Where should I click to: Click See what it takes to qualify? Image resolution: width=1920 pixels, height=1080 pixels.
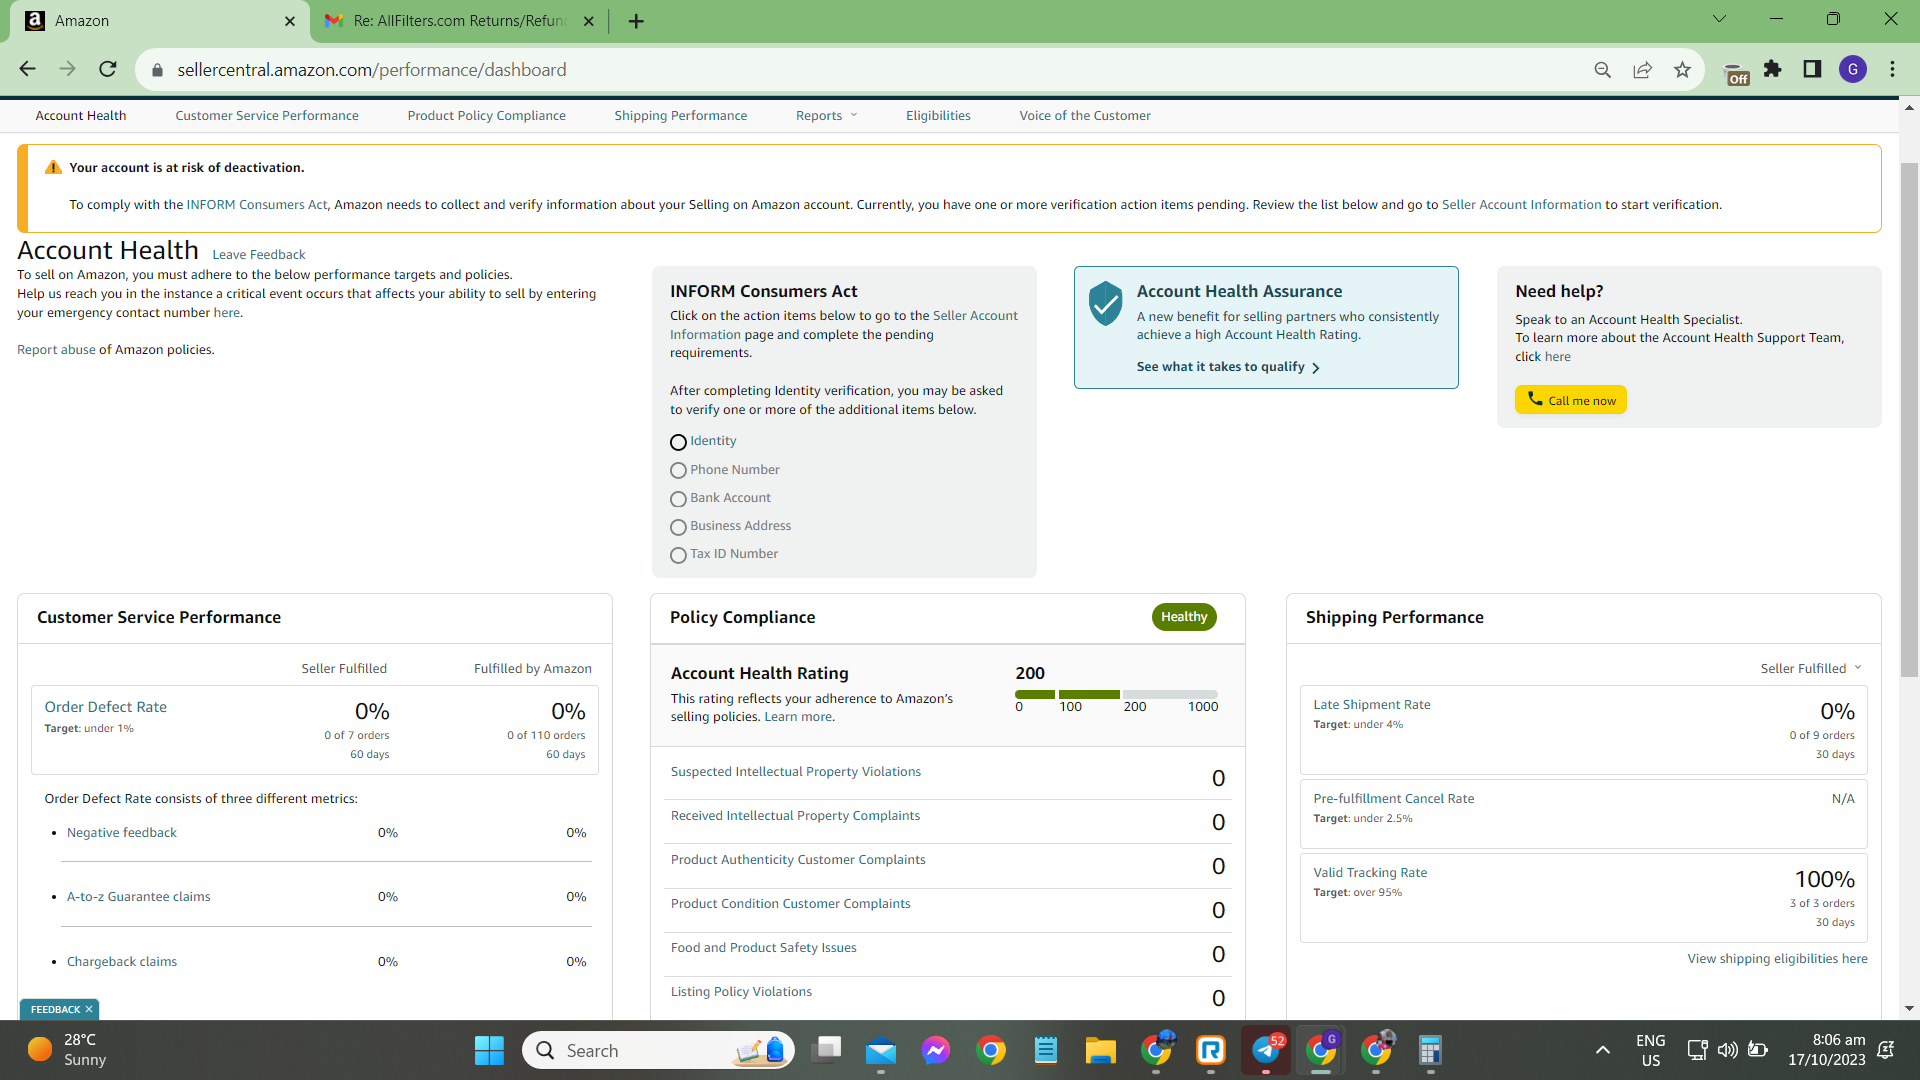(1228, 367)
